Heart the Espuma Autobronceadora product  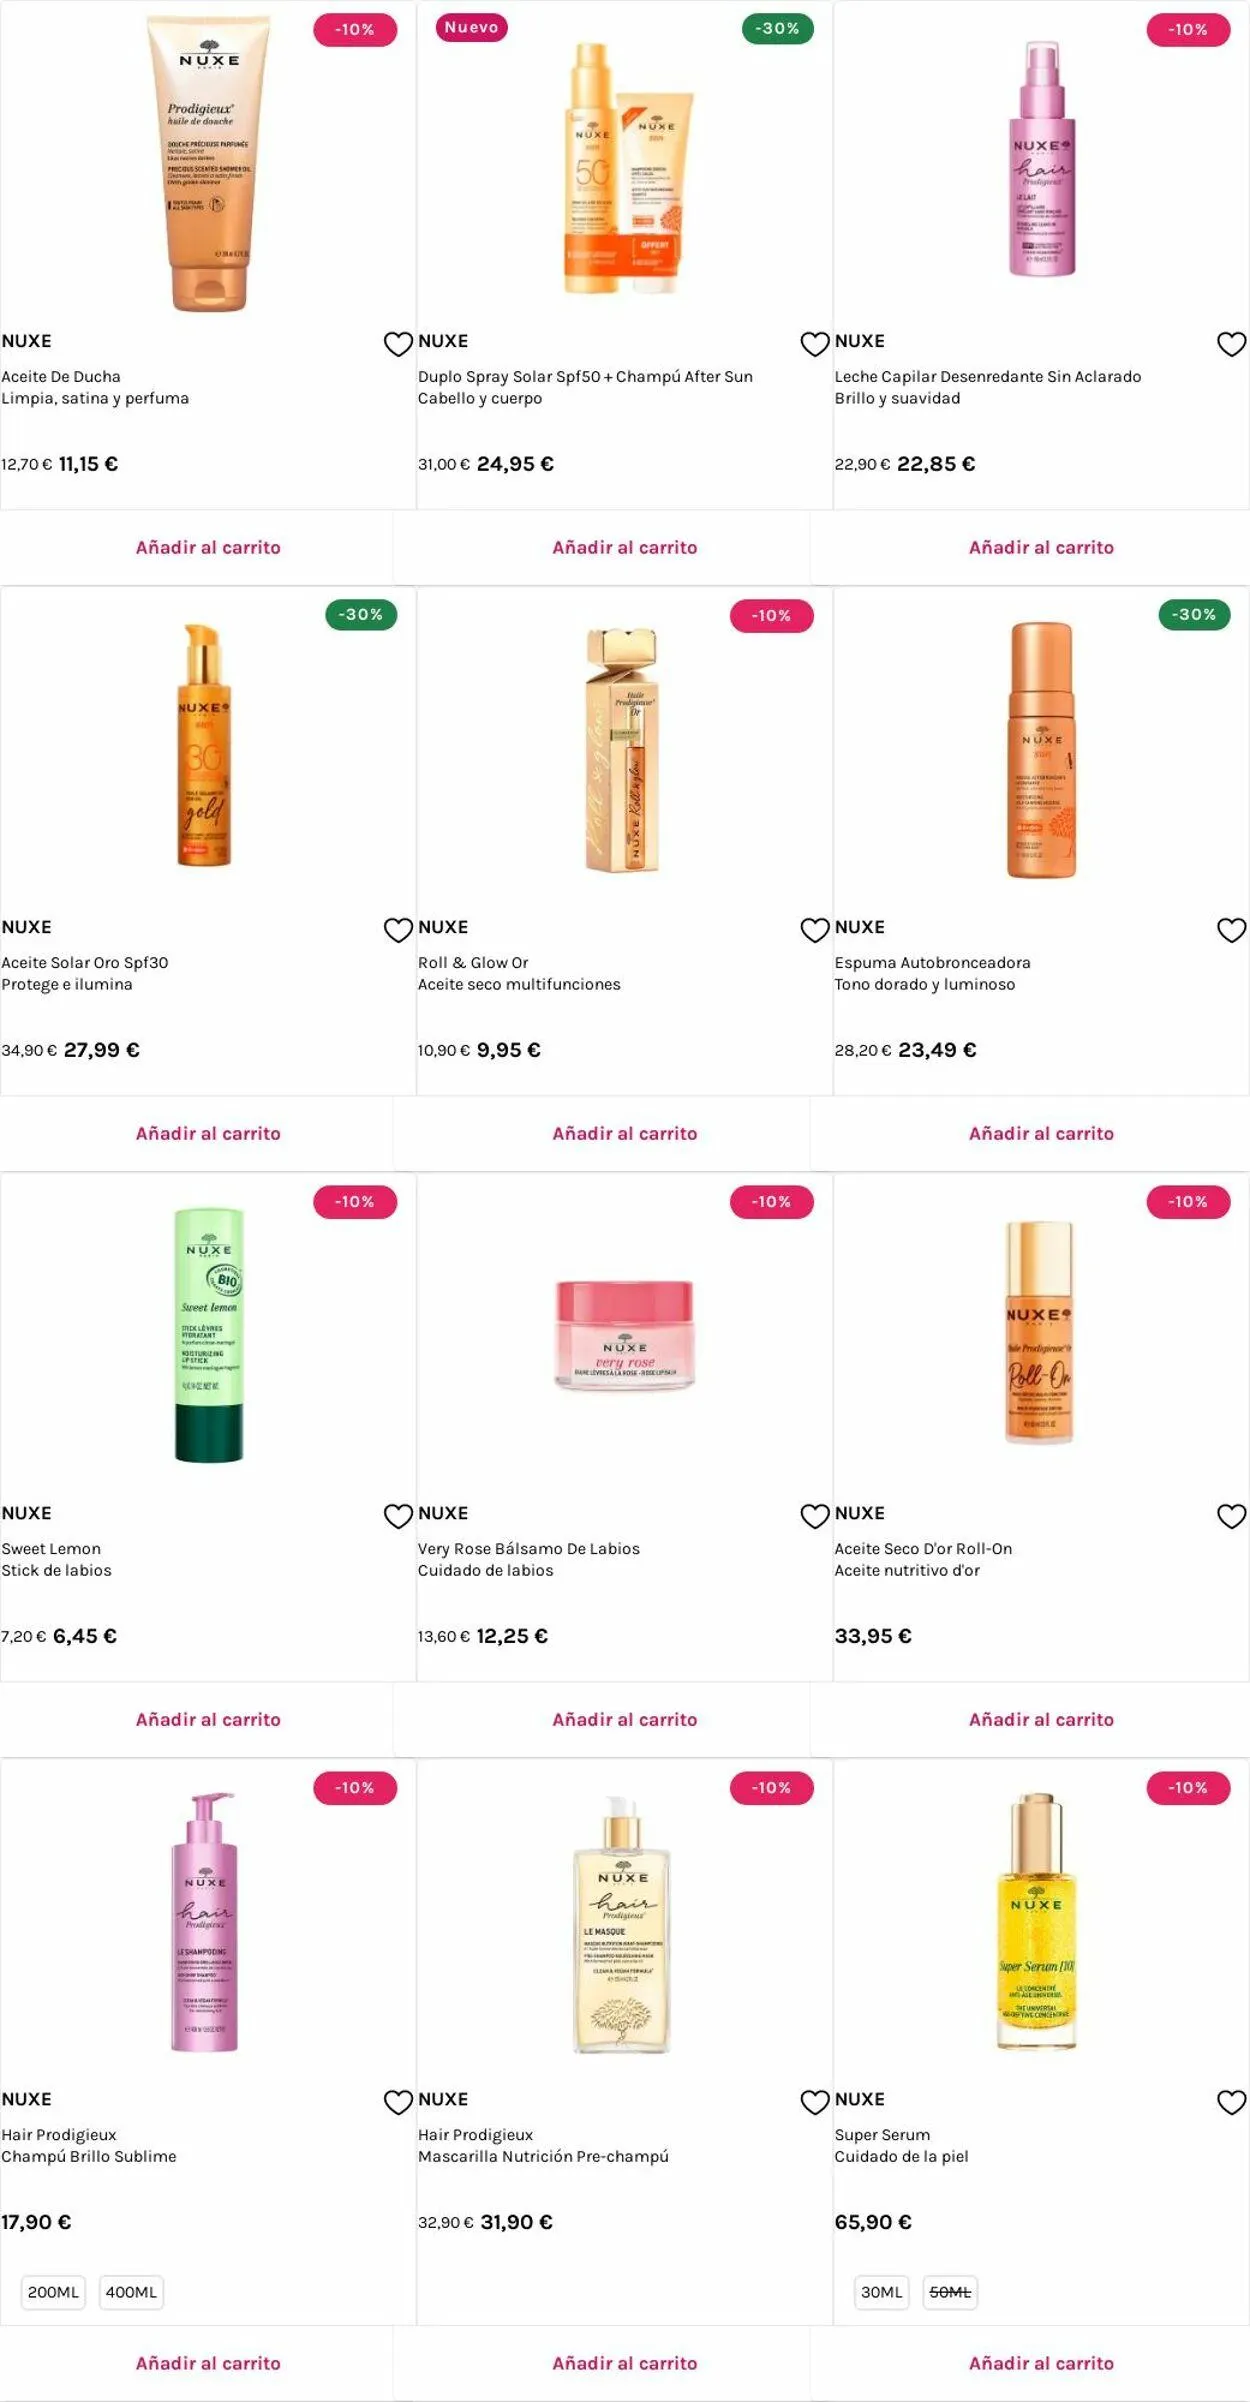coord(1231,930)
